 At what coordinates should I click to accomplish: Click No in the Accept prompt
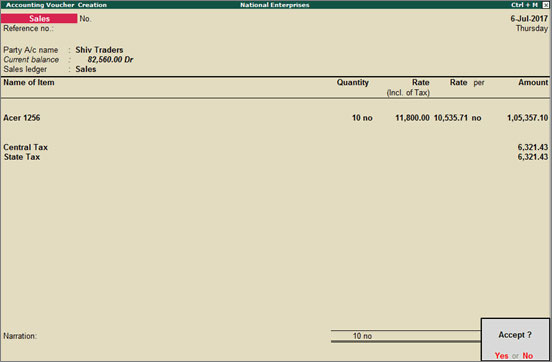(x=527, y=356)
